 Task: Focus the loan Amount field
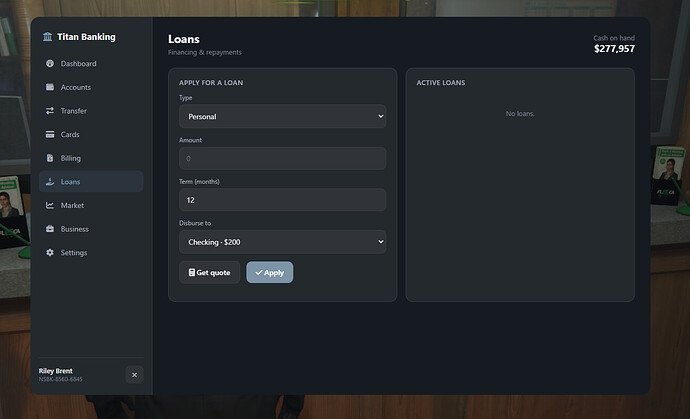click(x=283, y=158)
